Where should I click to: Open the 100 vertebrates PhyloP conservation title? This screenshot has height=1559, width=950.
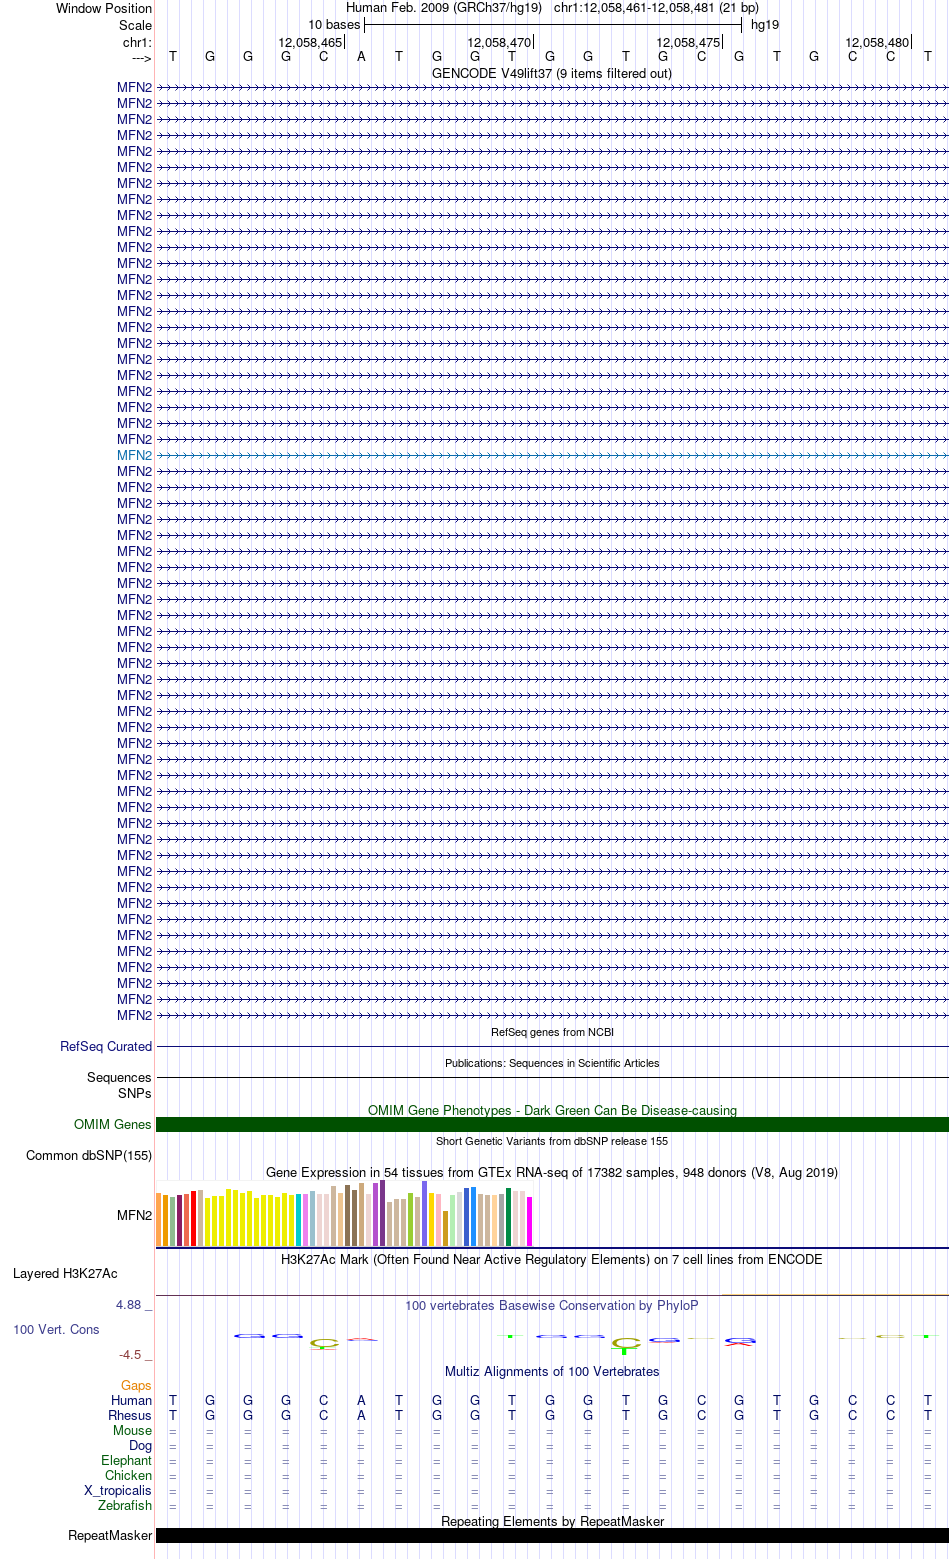552,1305
